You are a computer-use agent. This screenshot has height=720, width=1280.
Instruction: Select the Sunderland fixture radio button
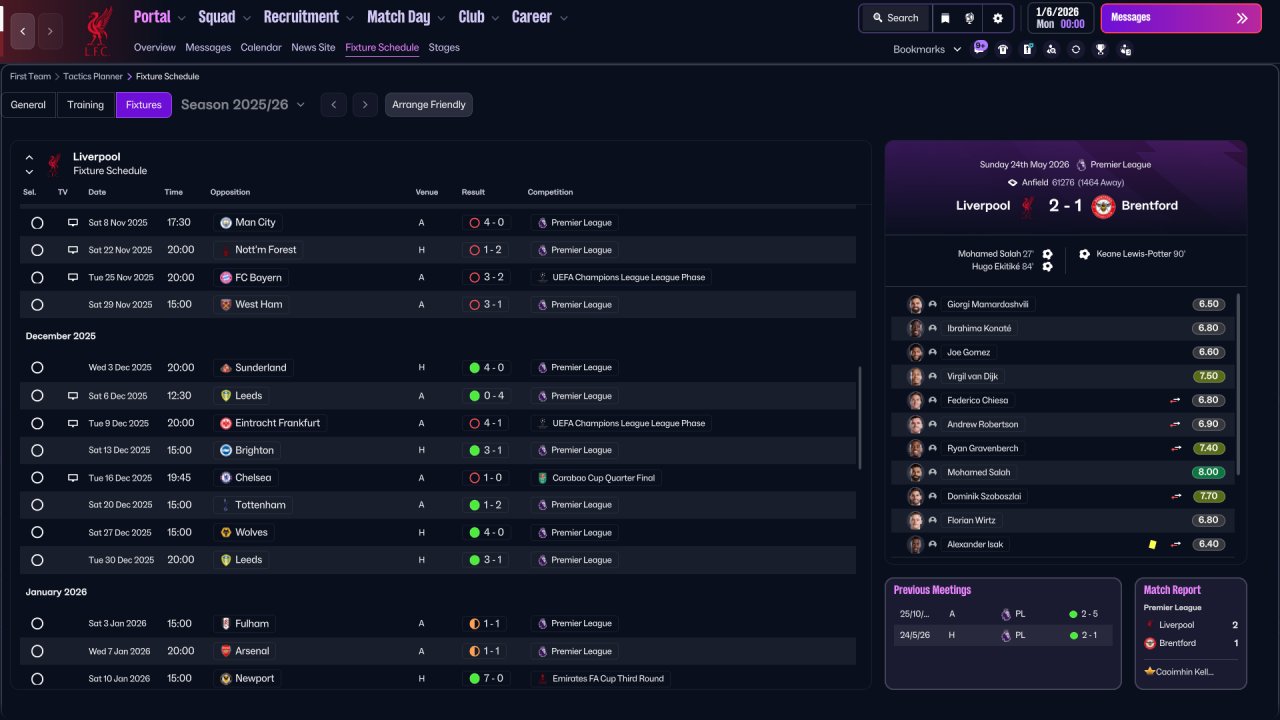click(x=37, y=368)
